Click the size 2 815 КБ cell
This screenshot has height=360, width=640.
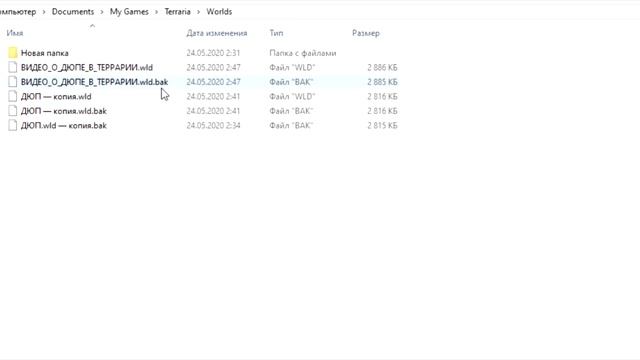pyautogui.click(x=382, y=126)
